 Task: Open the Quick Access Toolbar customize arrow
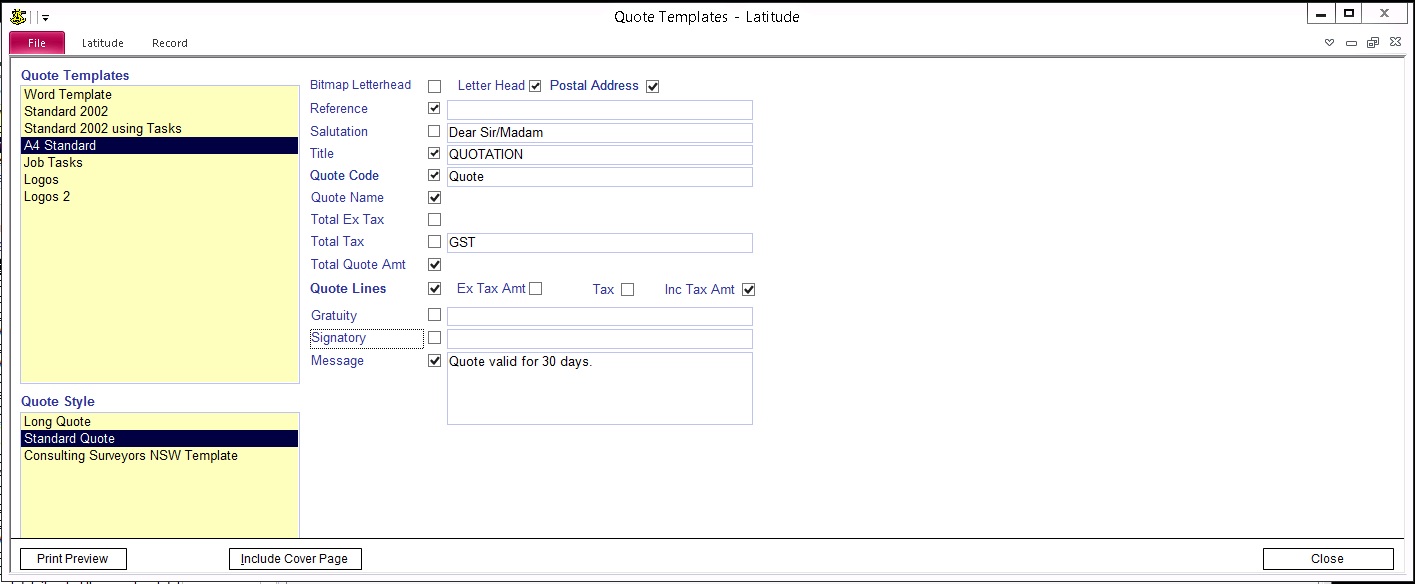click(45, 17)
